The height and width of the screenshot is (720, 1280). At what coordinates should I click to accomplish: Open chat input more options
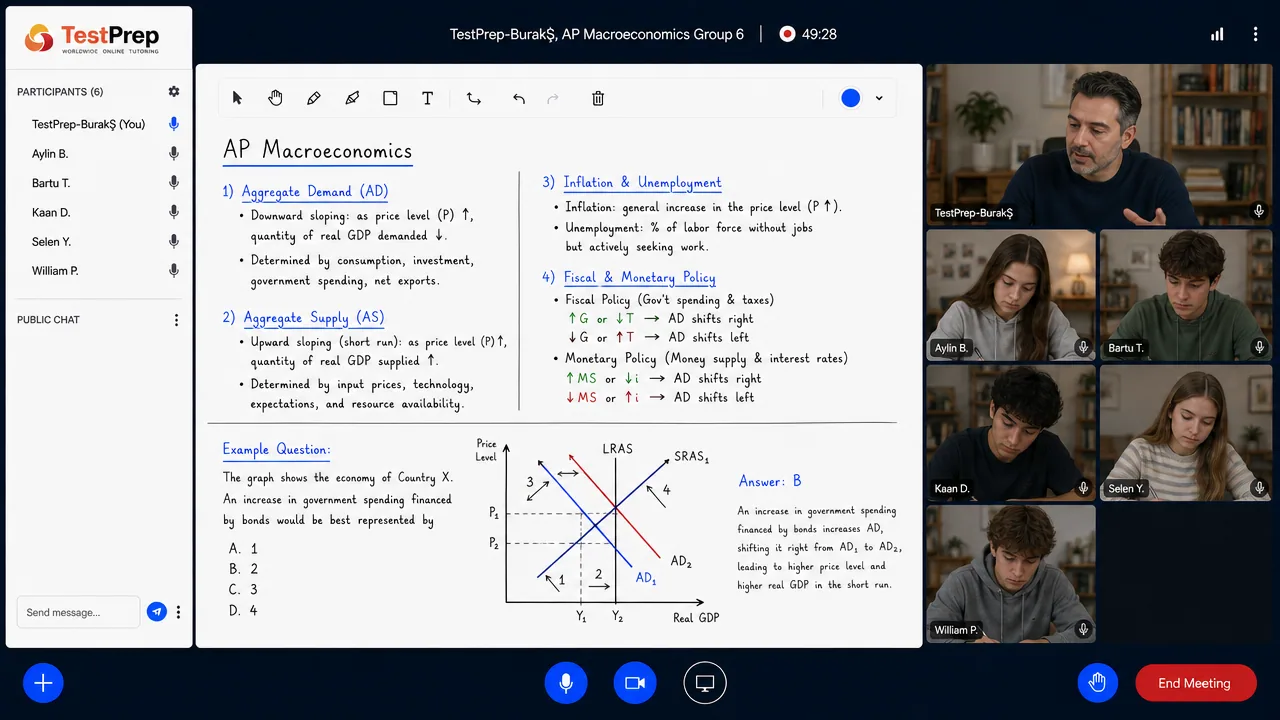point(179,612)
